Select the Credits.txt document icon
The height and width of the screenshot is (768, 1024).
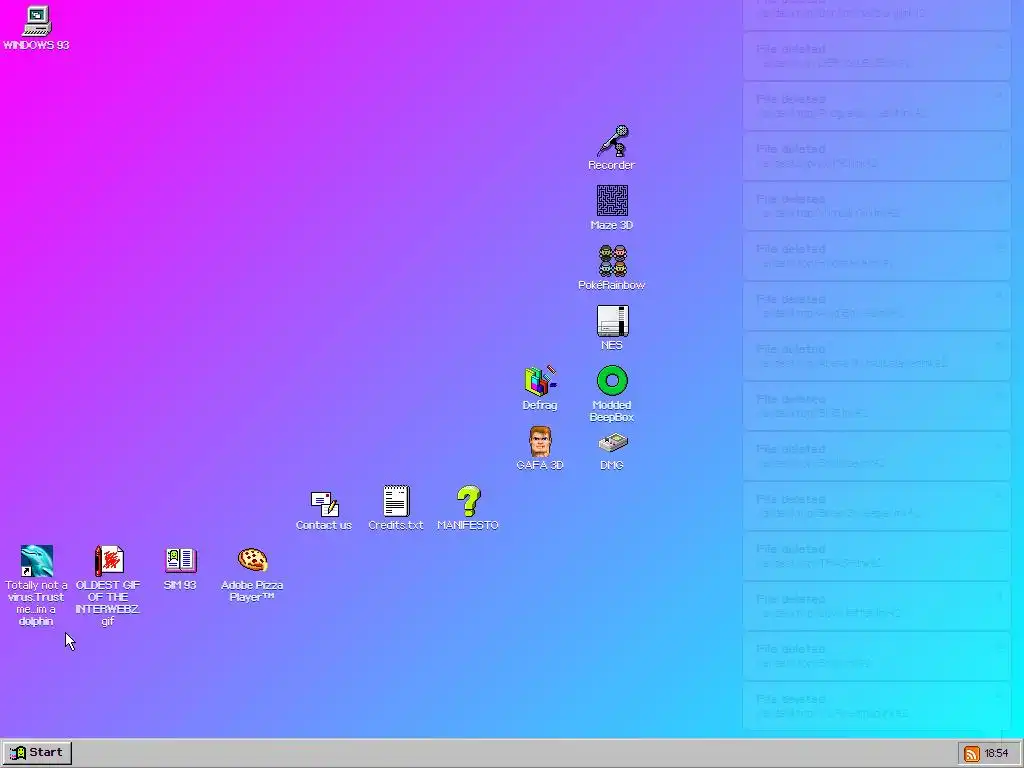(x=396, y=501)
